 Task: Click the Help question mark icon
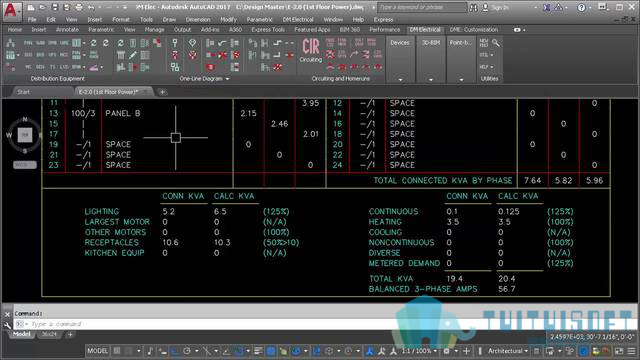click(581, 7)
